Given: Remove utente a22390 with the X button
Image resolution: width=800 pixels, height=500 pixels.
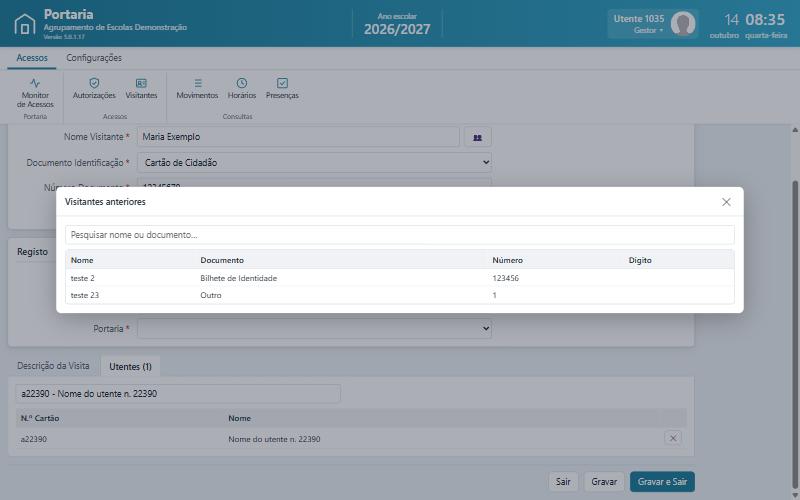Looking at the screenshot, I should [x=673, y=438].
